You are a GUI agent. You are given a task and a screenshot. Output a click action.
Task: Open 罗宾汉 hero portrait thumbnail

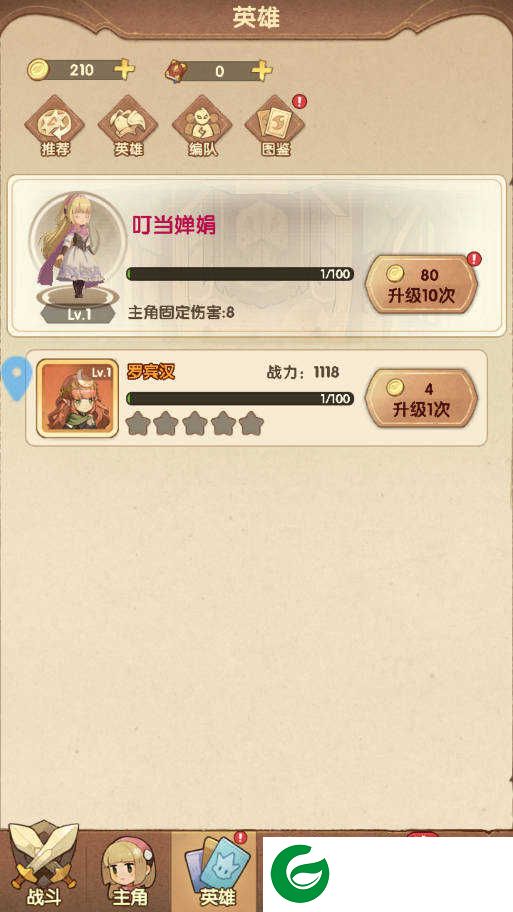(77, 398)
